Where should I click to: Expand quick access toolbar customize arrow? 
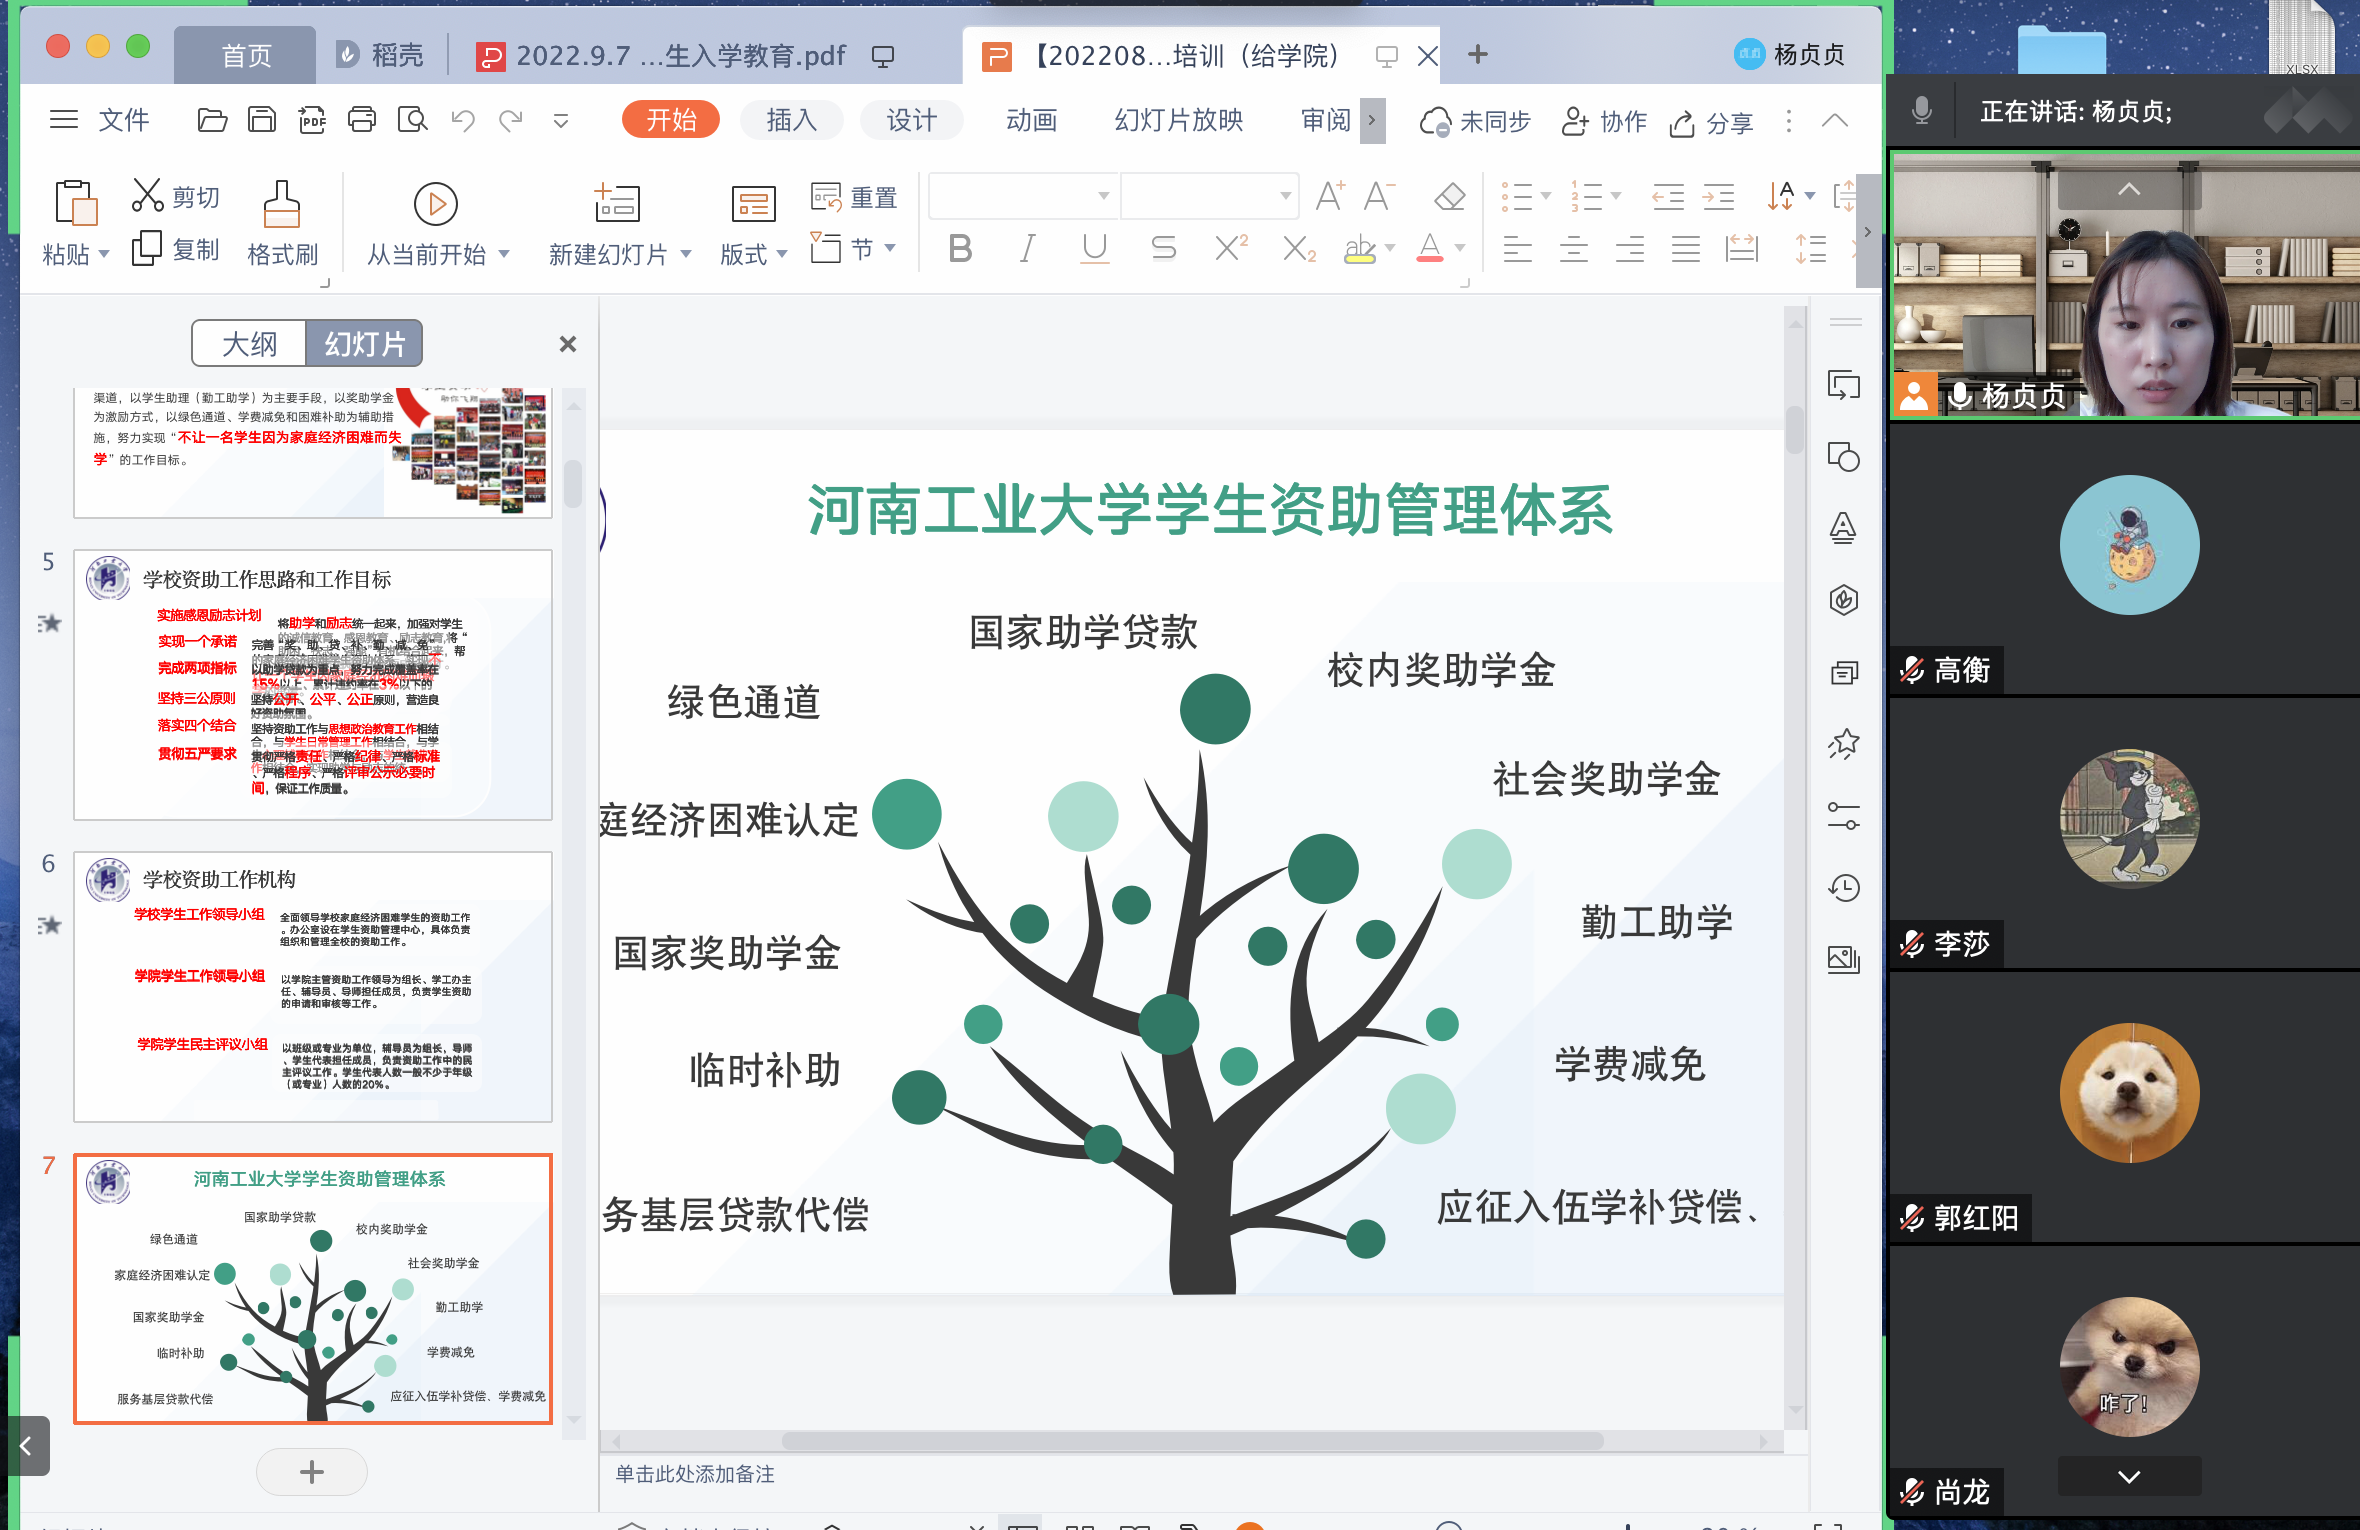click(561, 121)
